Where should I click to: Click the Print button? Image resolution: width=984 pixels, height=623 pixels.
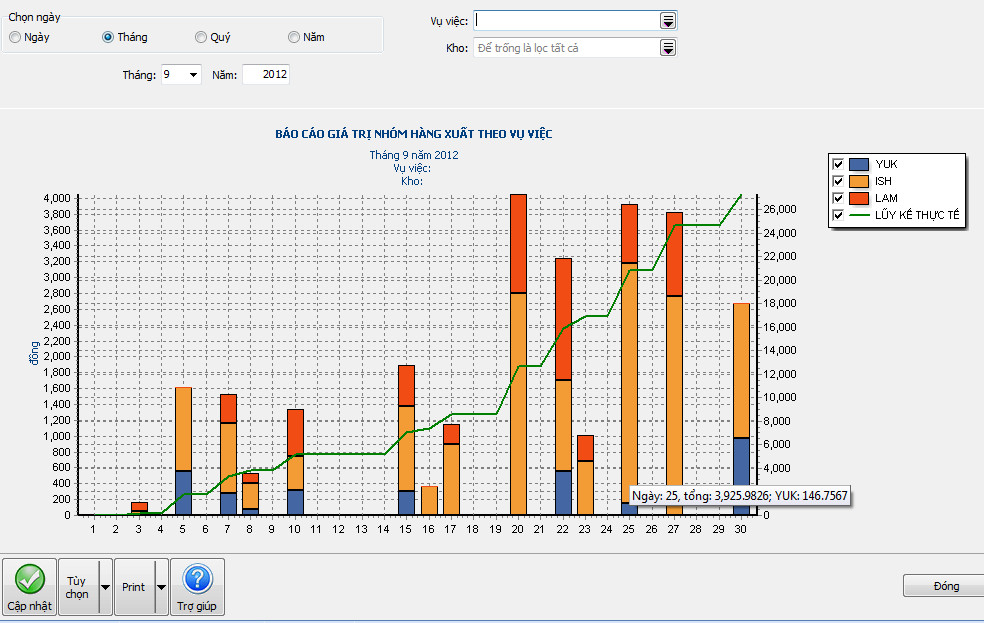pos(134,587)
